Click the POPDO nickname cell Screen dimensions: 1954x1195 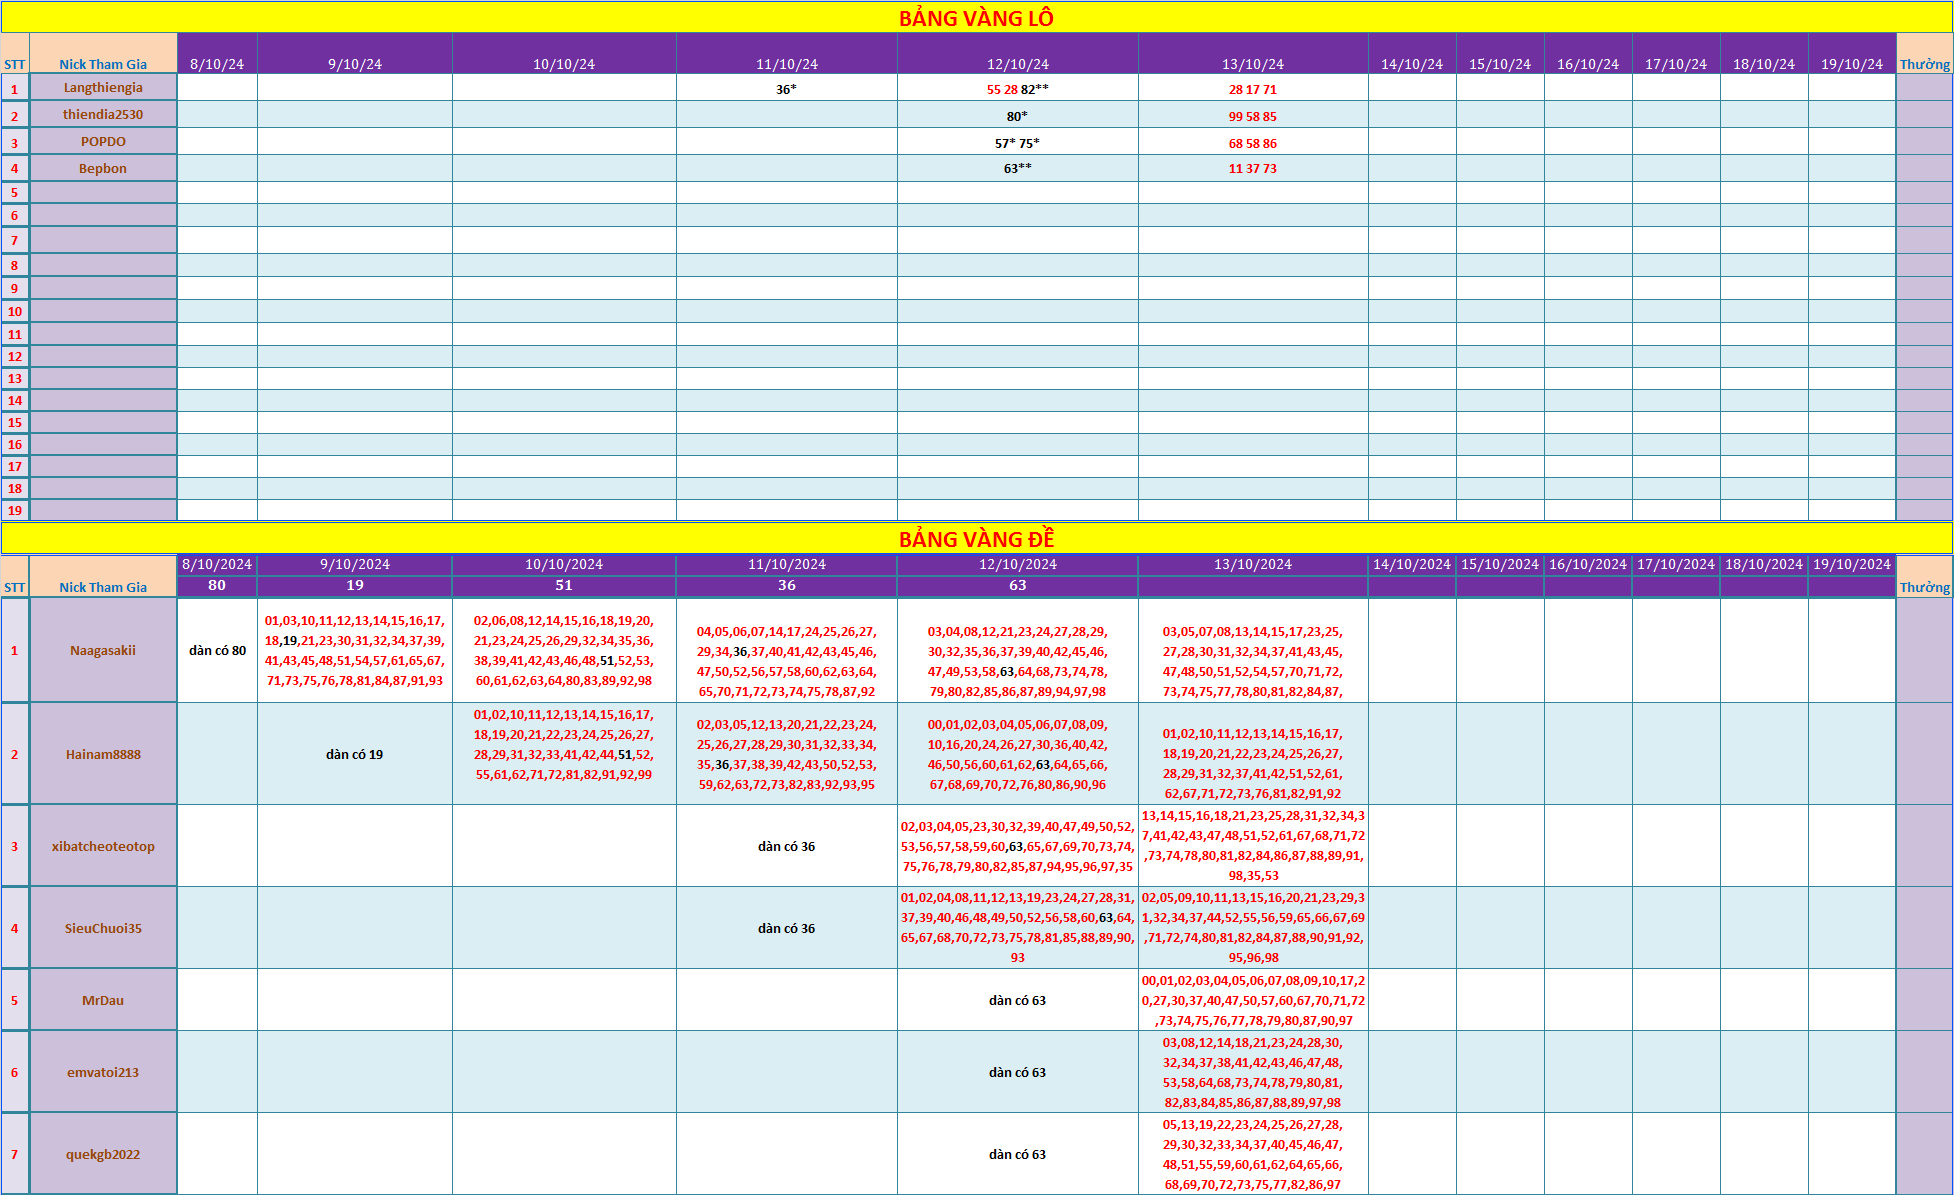tap(103, 142)
